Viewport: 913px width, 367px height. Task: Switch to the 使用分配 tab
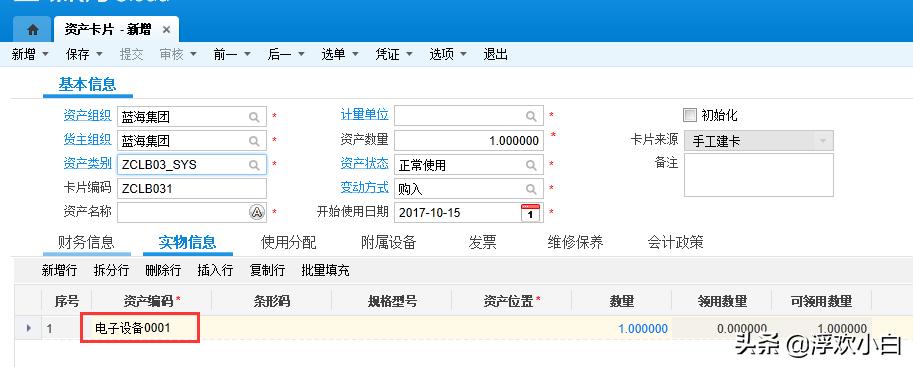tap(288, 242)
